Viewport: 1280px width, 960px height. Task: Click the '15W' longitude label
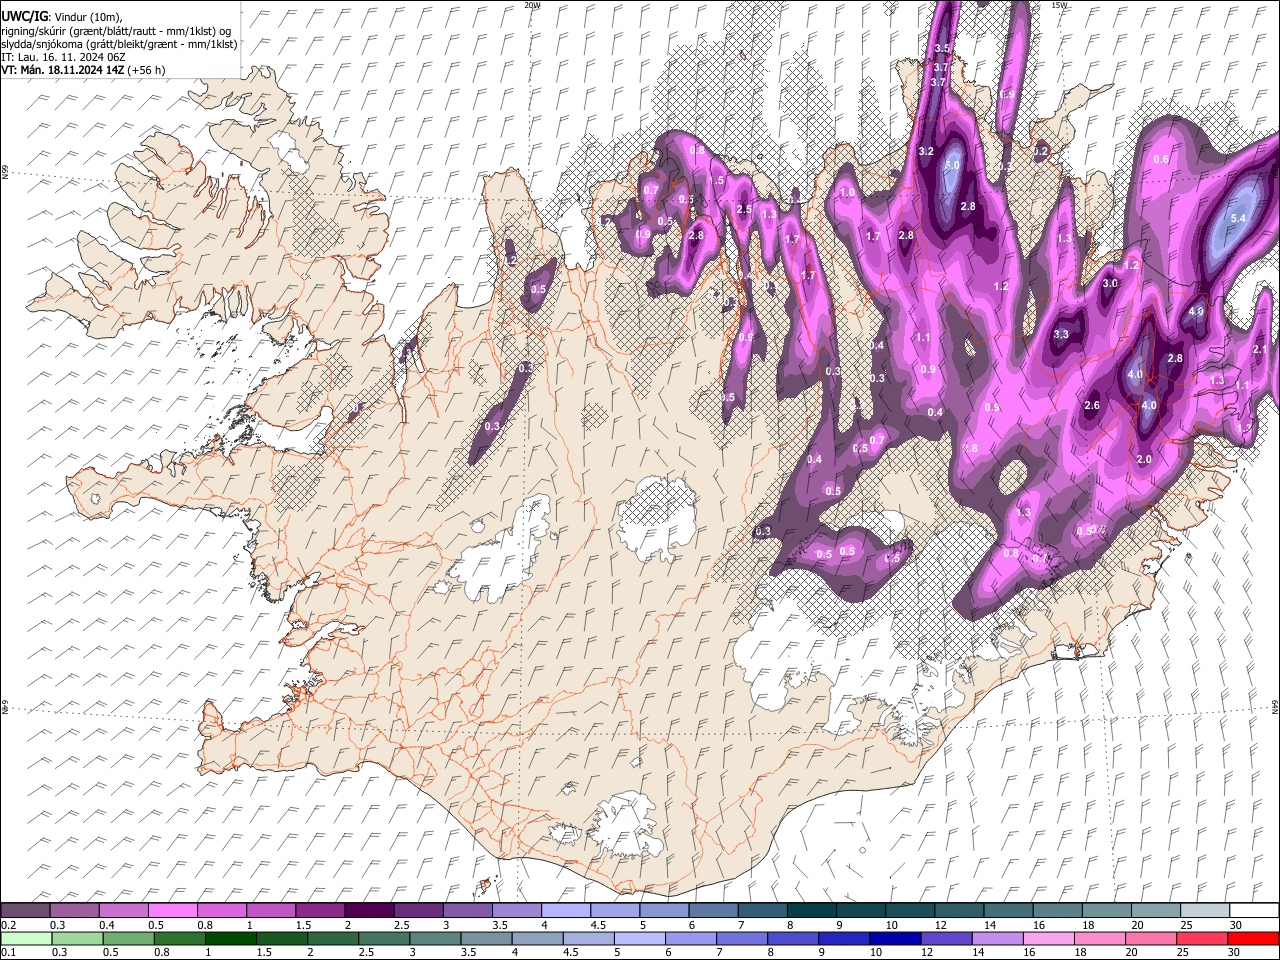(x=1058, y=5)
